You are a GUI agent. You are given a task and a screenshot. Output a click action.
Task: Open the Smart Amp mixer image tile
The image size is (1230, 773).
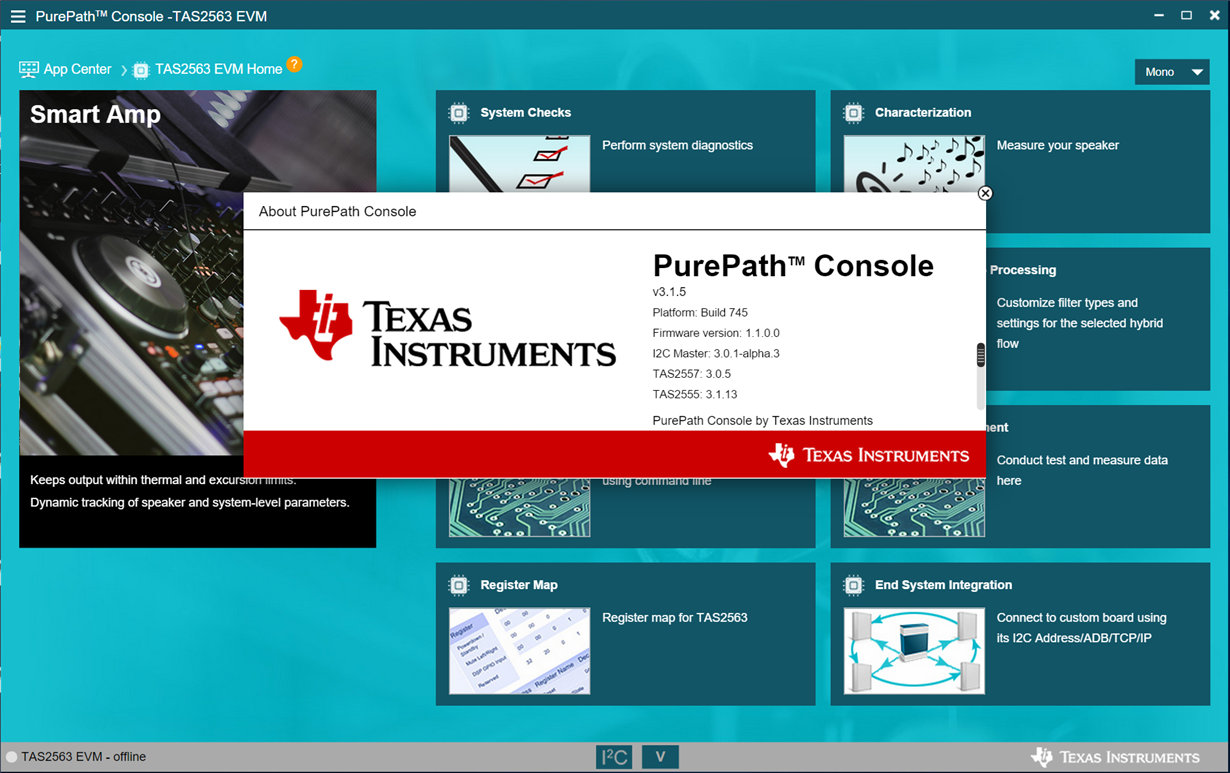click(x=198, y=273)
